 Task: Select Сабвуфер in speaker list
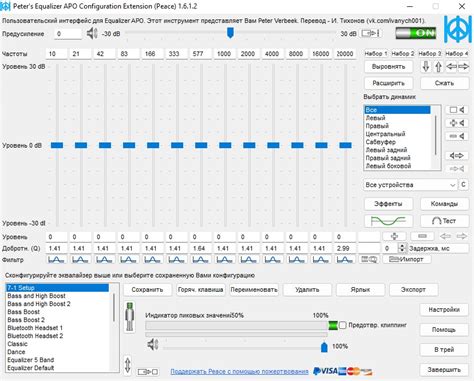pos(381,142)
